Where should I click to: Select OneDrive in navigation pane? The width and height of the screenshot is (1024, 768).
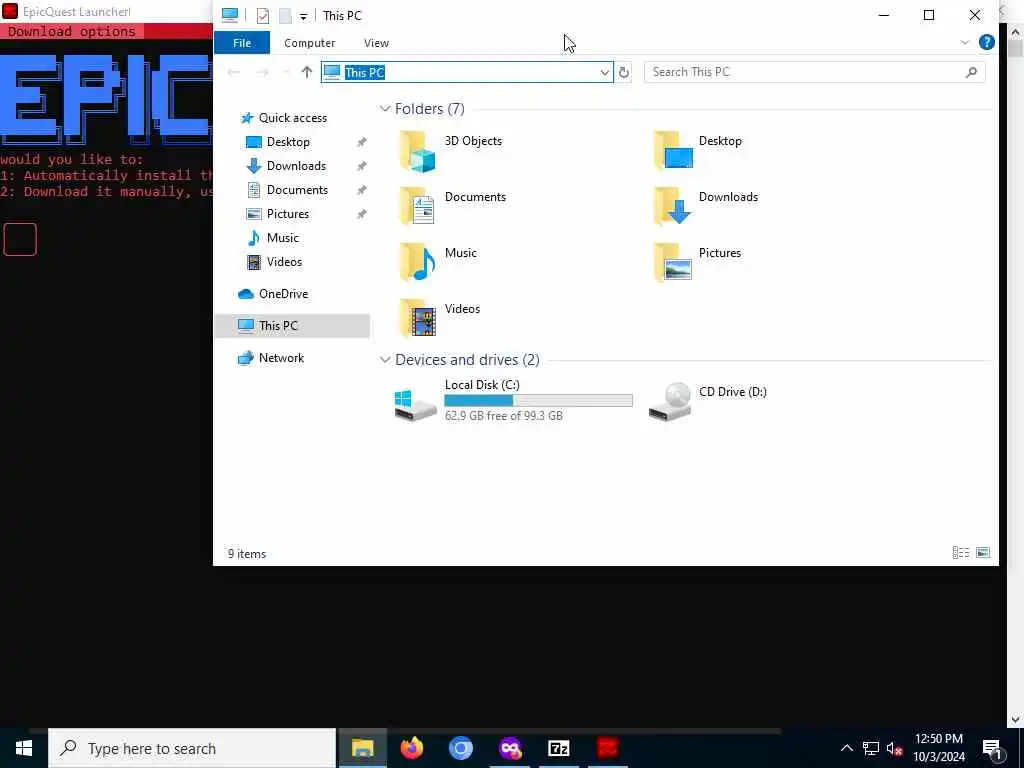[283, 294]
